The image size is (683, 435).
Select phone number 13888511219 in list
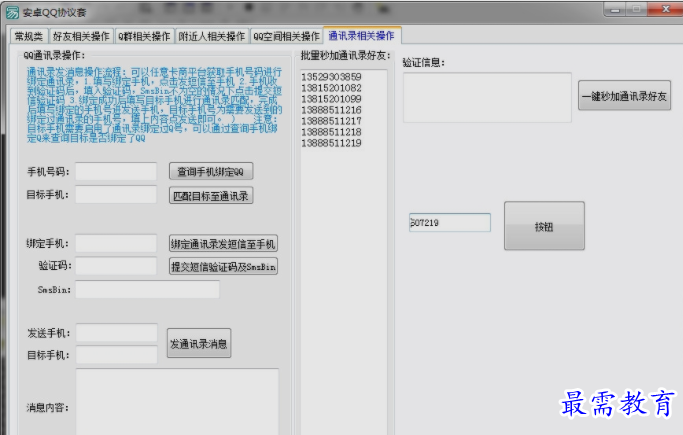[331, 143]
